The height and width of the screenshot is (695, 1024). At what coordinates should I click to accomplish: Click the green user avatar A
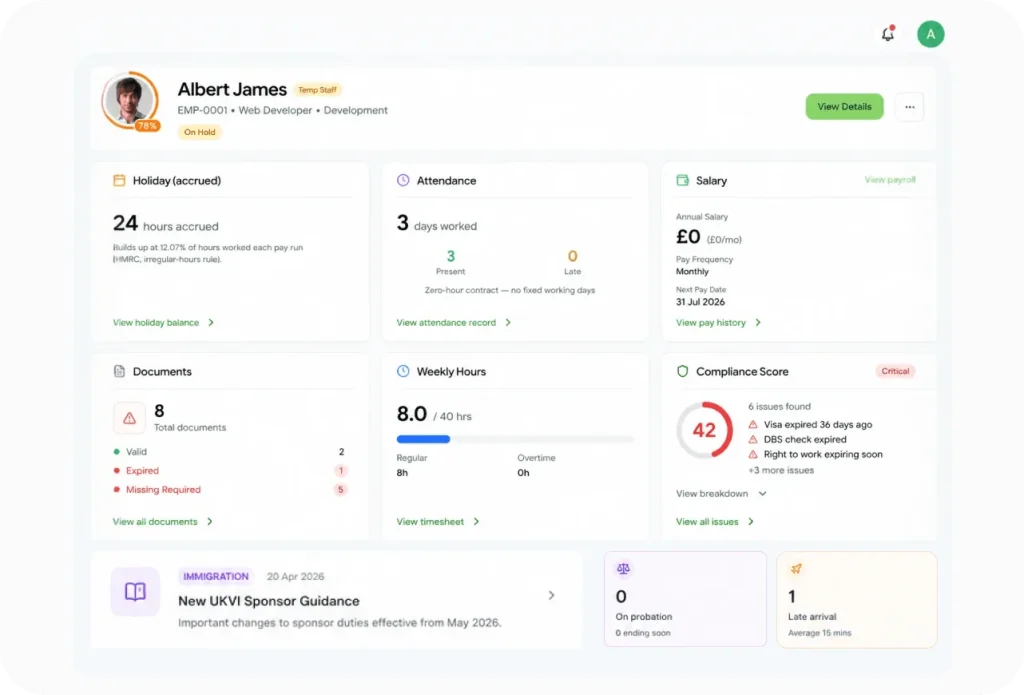pyautogui.click(x=931, y=34)
